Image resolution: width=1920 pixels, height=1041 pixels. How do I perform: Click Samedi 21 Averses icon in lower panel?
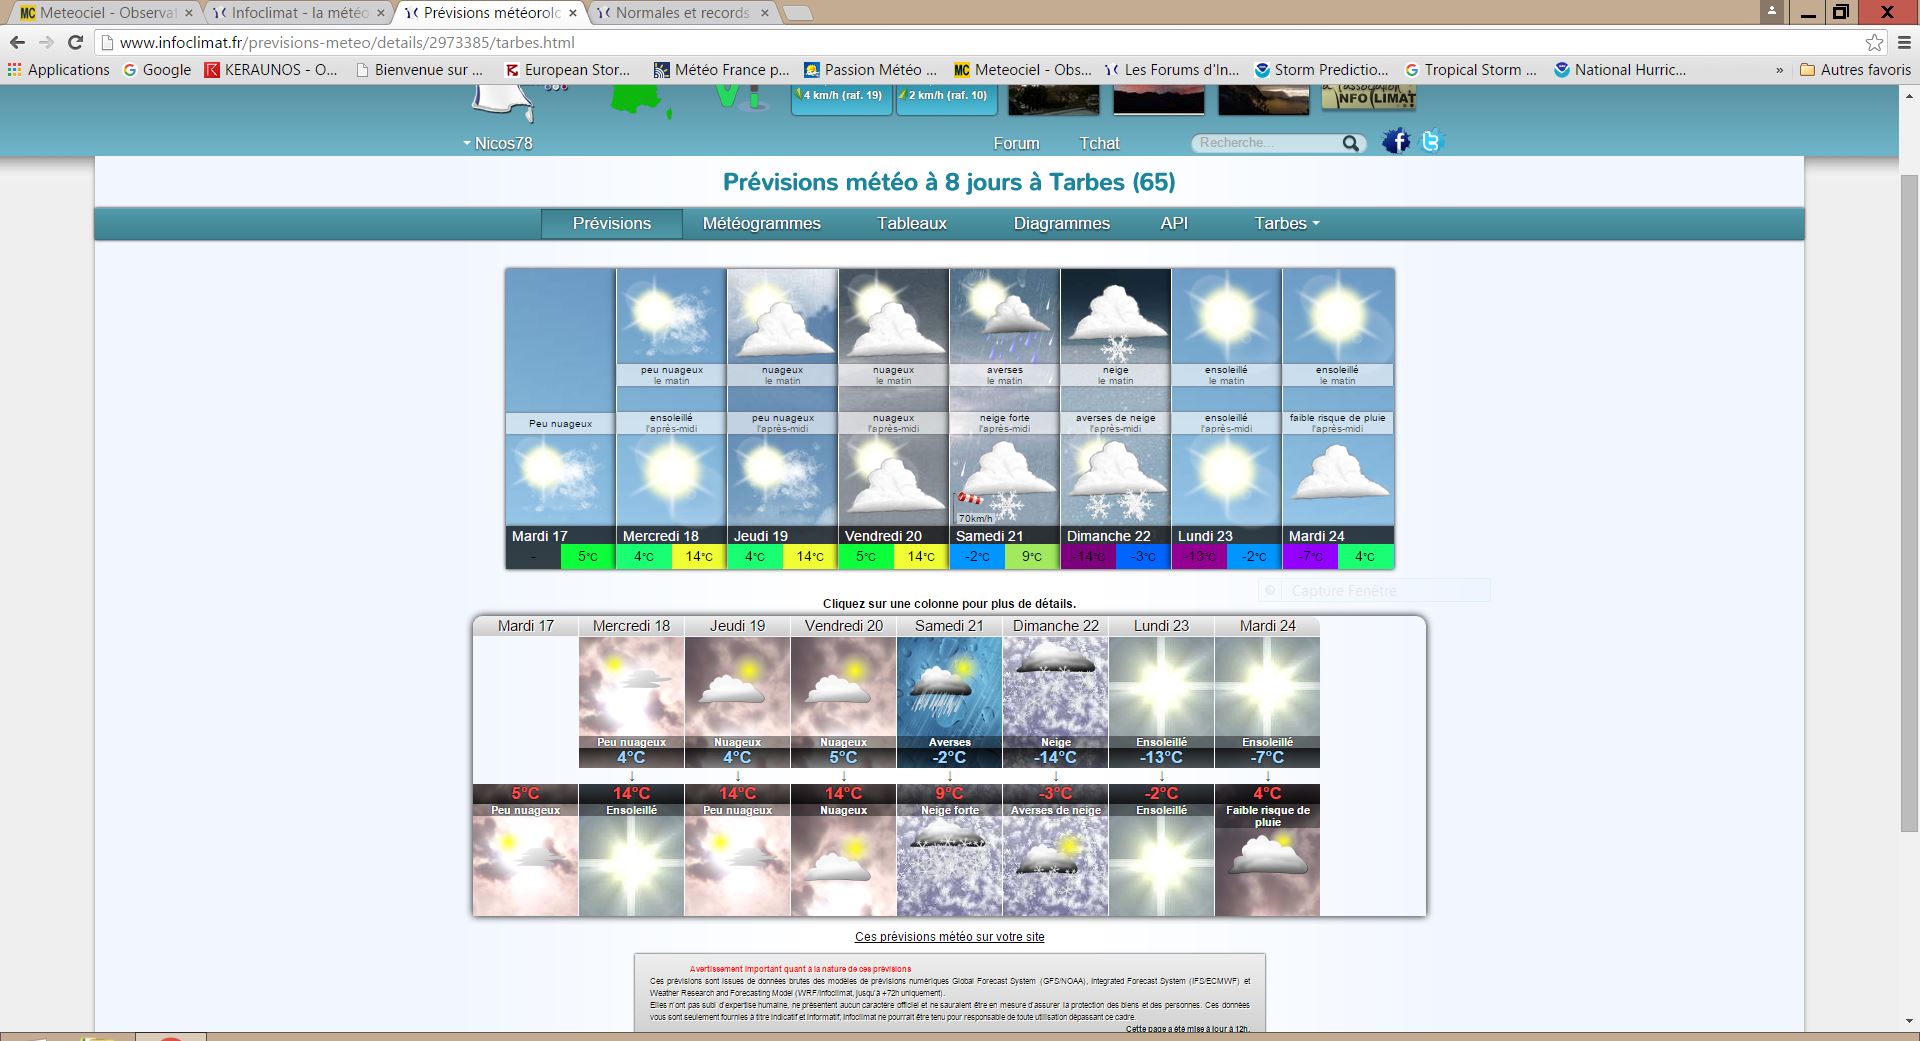pos(949,687)
